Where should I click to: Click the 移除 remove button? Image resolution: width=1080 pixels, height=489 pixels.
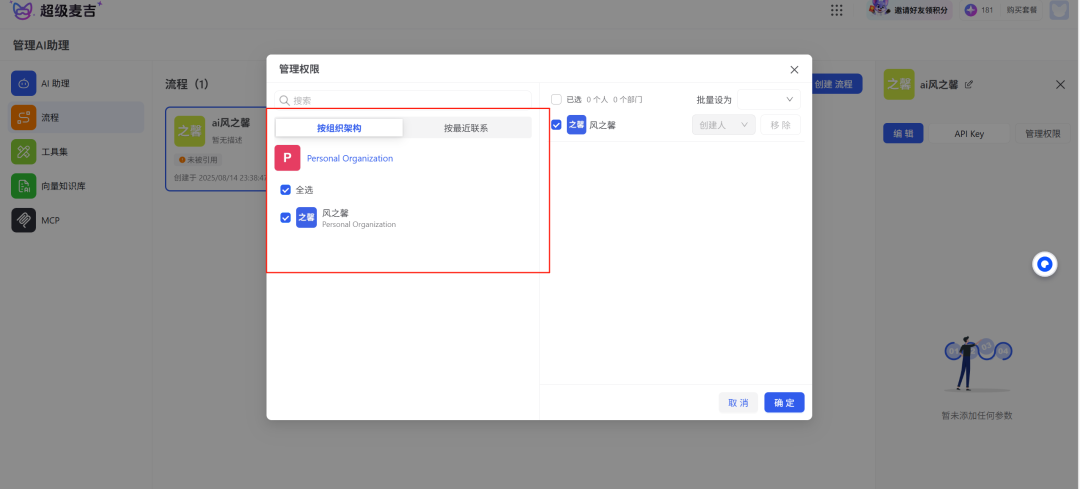780,125
